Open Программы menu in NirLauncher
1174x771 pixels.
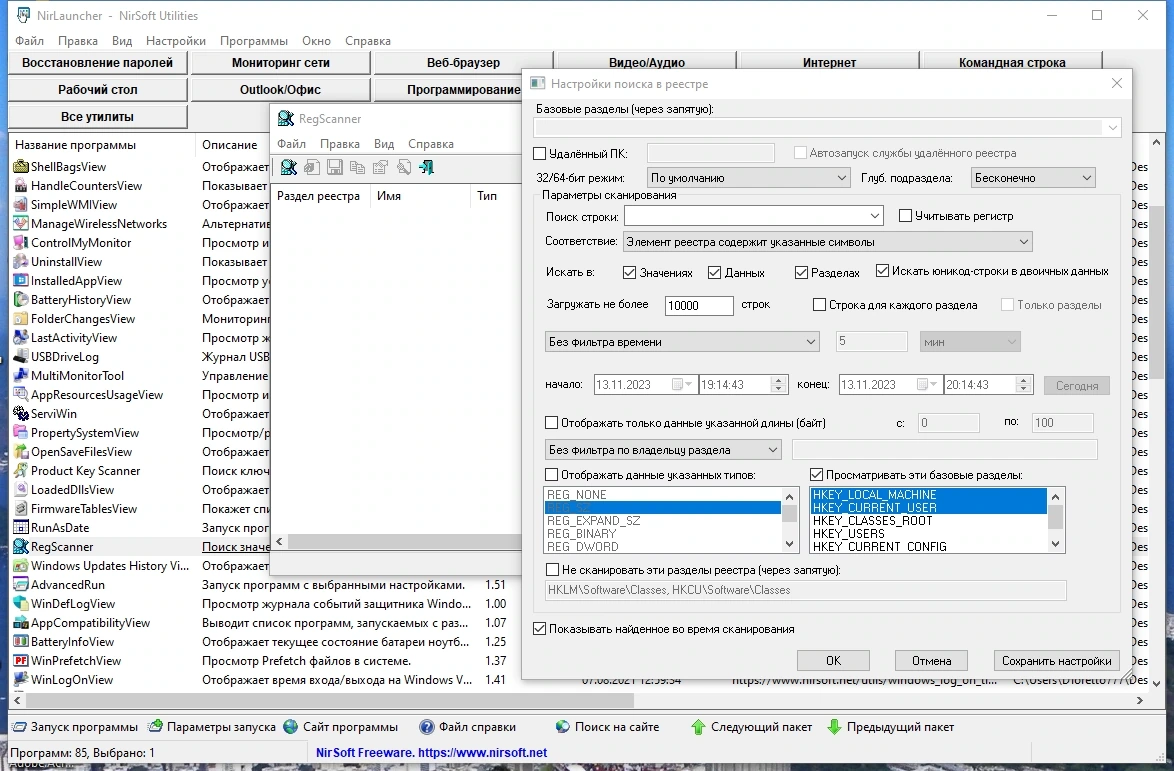click(x=254, y=41)
